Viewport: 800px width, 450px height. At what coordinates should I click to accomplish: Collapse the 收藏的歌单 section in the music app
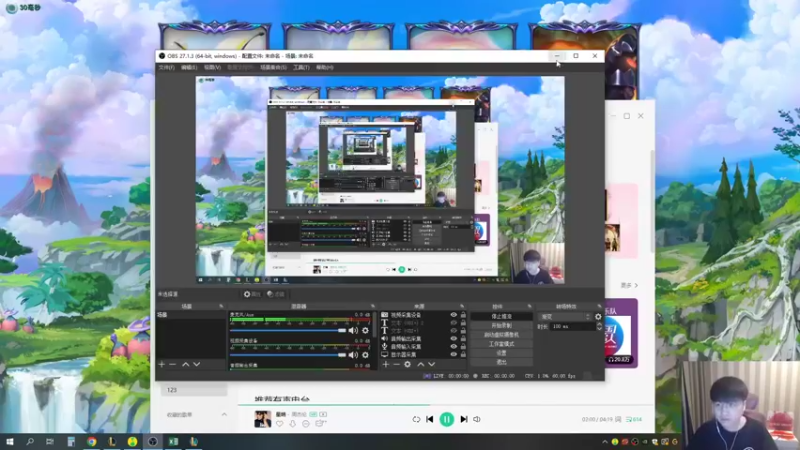[224, 415]
